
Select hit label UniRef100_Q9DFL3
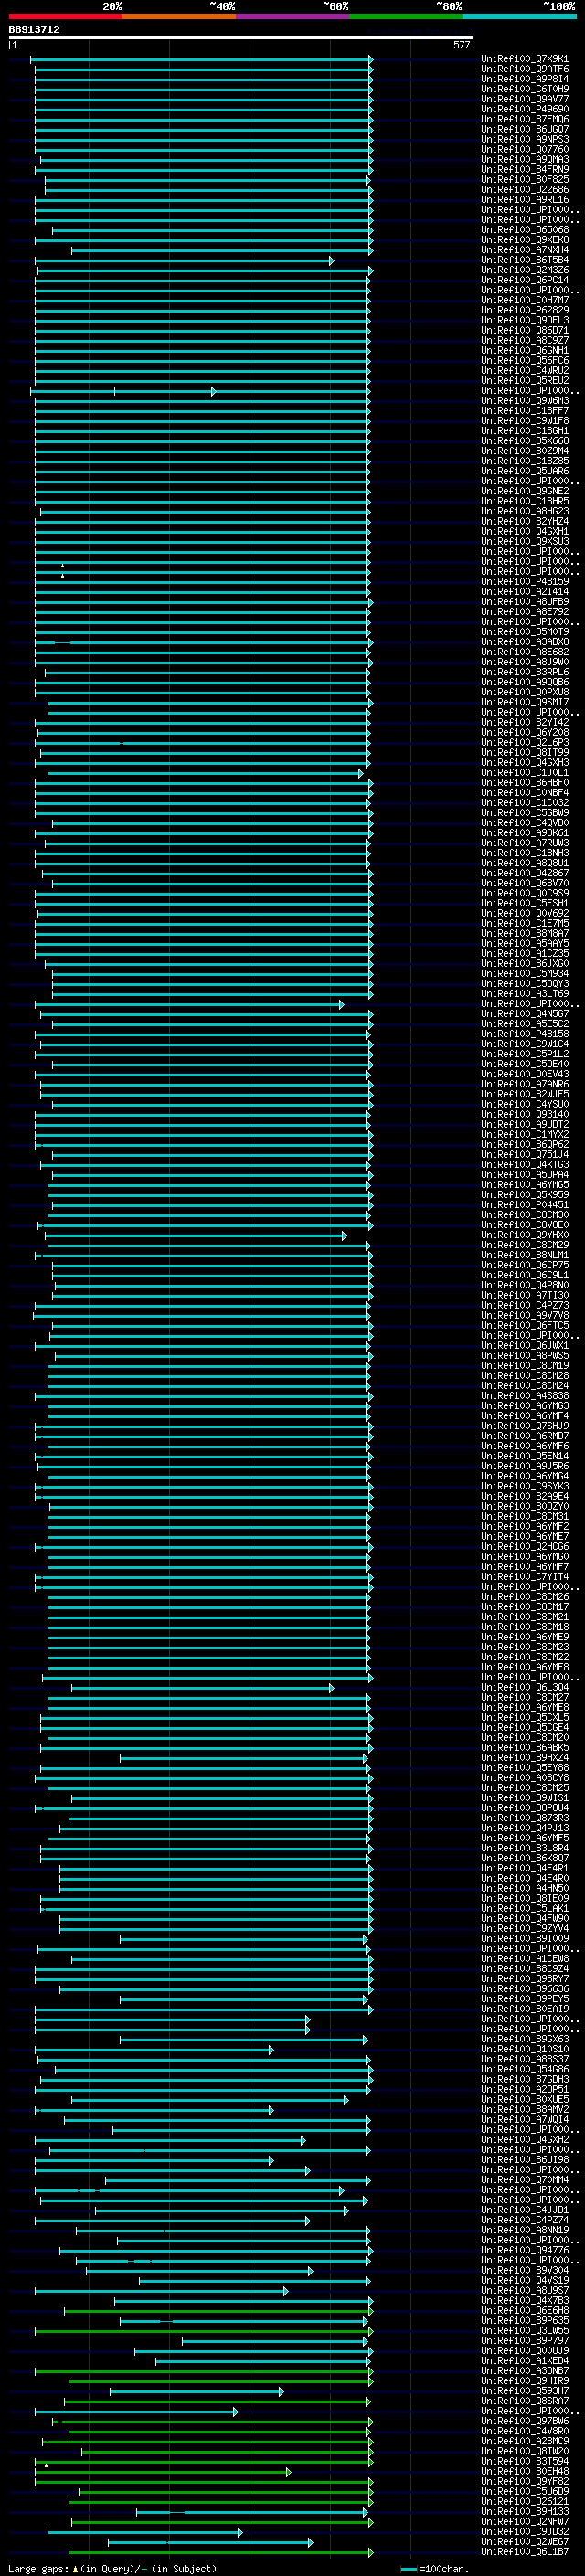(525, 320)
